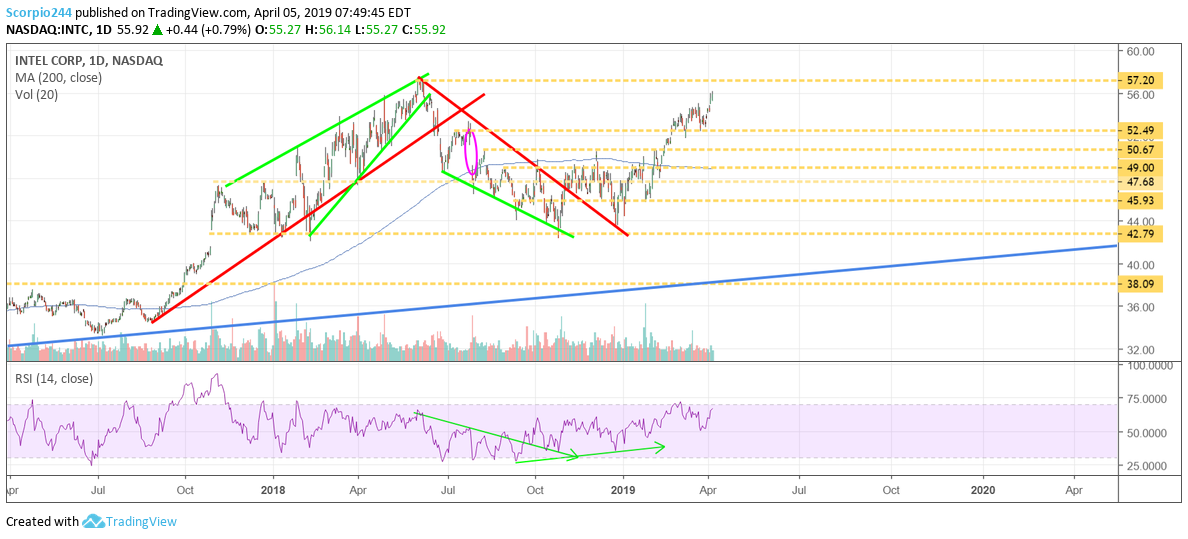Open the TradingView link at bottom

(x=141, y=522)
